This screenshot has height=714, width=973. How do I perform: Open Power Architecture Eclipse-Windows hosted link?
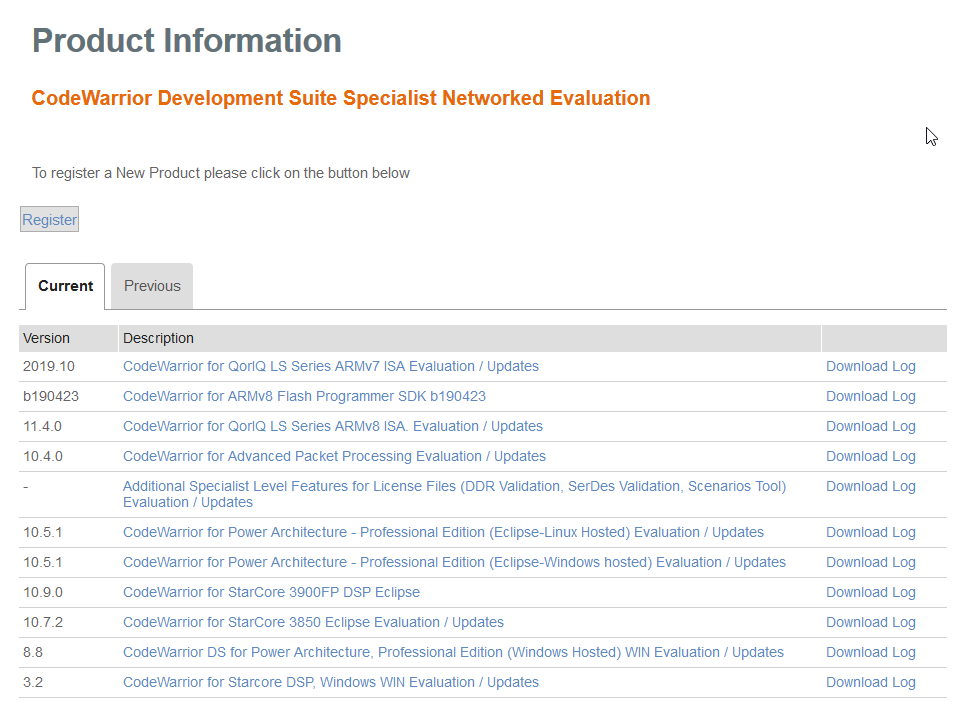pyautogui.click(x=454, y=563)
